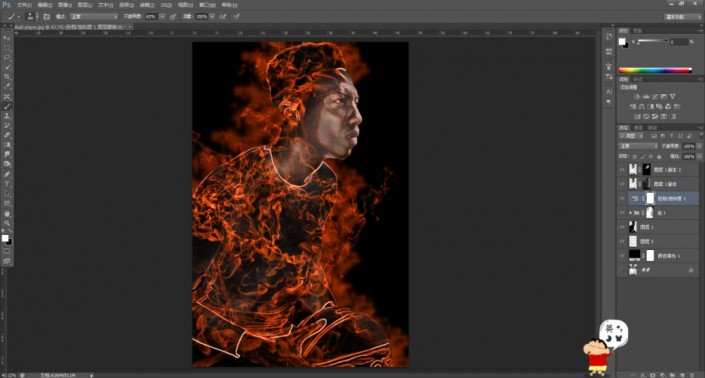Add an Invert adjustment layer
The height and width of the screenshot is (378, 705).
click(x=637, y=116)
